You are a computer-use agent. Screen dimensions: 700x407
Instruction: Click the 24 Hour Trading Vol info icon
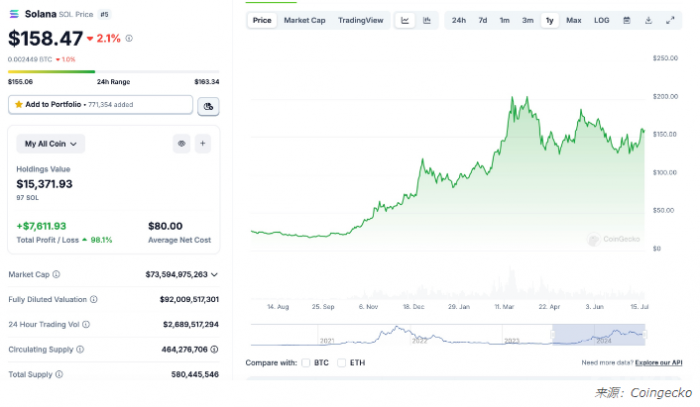86,324
